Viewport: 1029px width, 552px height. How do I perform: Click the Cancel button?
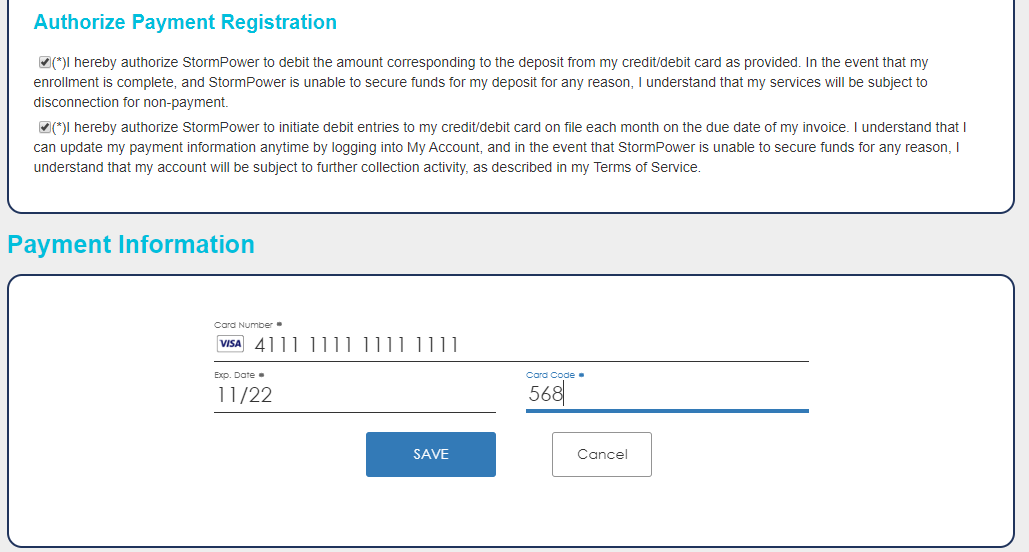[x=602, y=454]
